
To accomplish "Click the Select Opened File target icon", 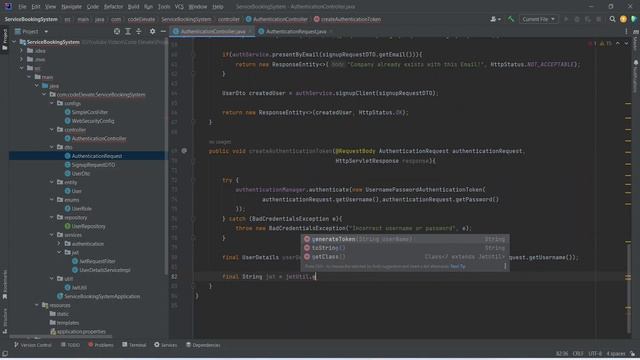I will [x=117, y=31].
